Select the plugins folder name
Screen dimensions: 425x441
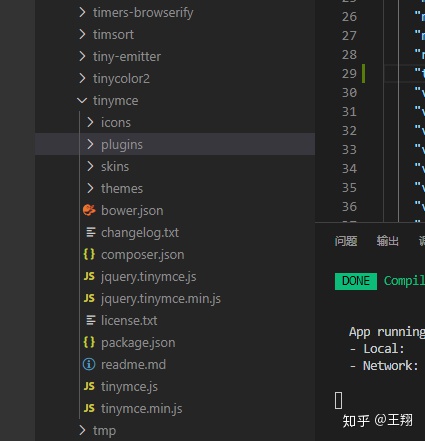(x=122, y=144)
